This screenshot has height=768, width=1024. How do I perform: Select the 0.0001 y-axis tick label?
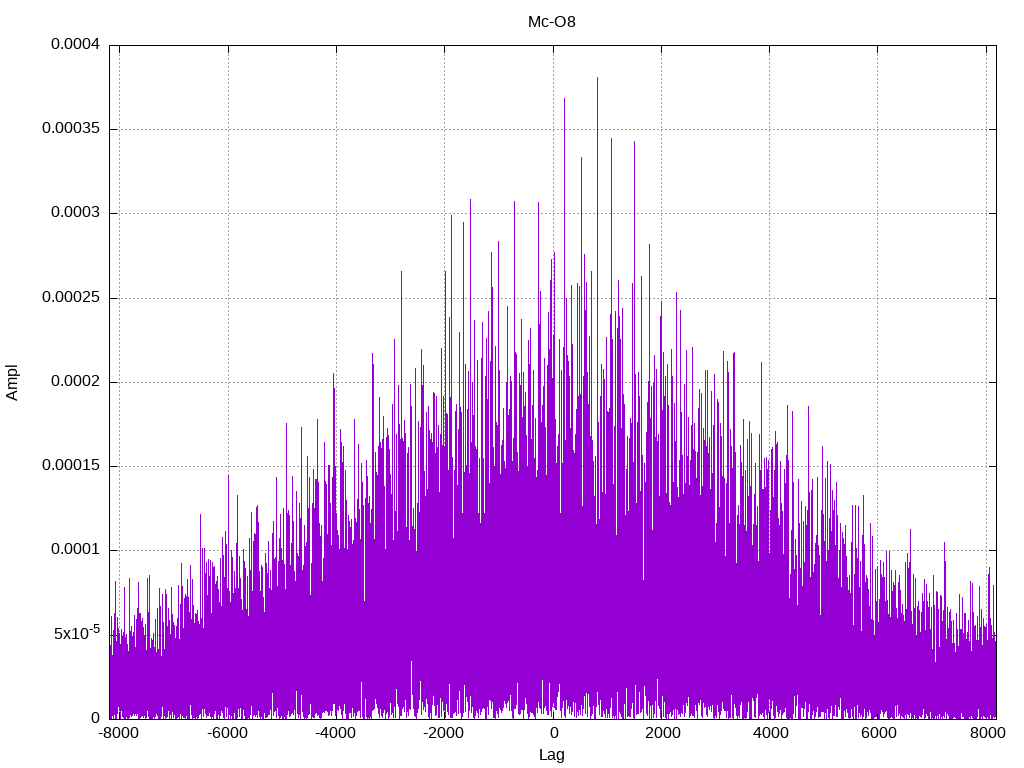point(70,550)
